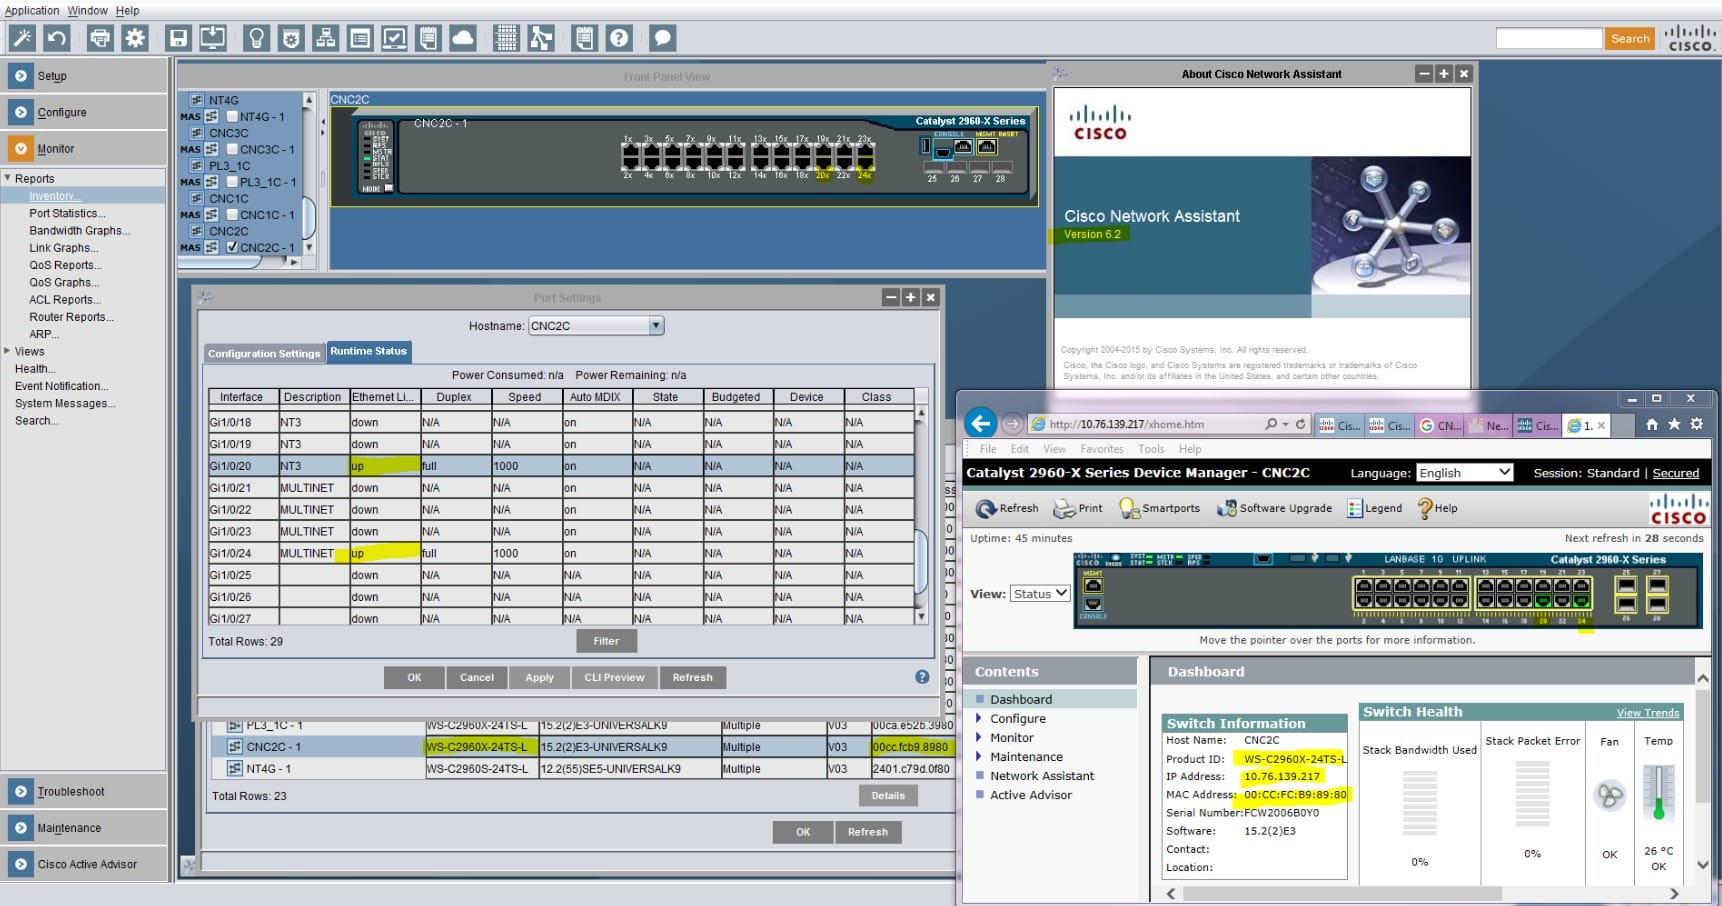This screenshot has width=1722, height=906.
Task: Click Apply button in Port Settings
Action: click(539, 677)
